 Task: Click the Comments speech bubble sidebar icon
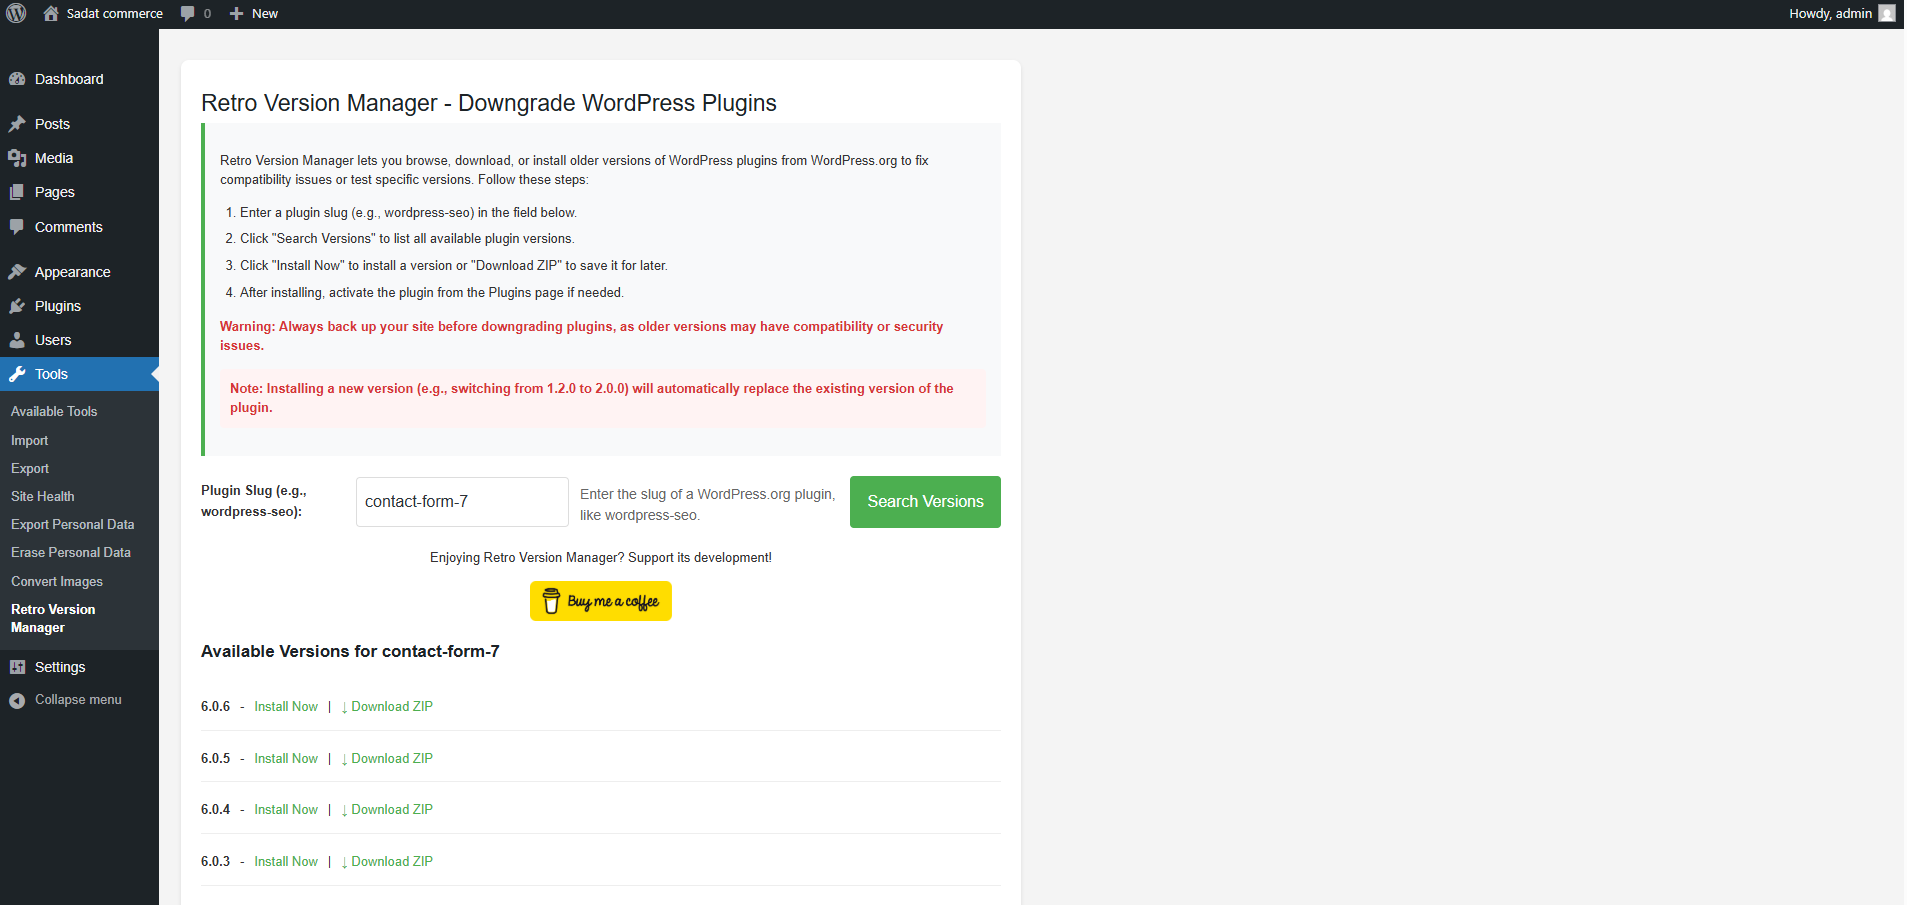[17, 227]
